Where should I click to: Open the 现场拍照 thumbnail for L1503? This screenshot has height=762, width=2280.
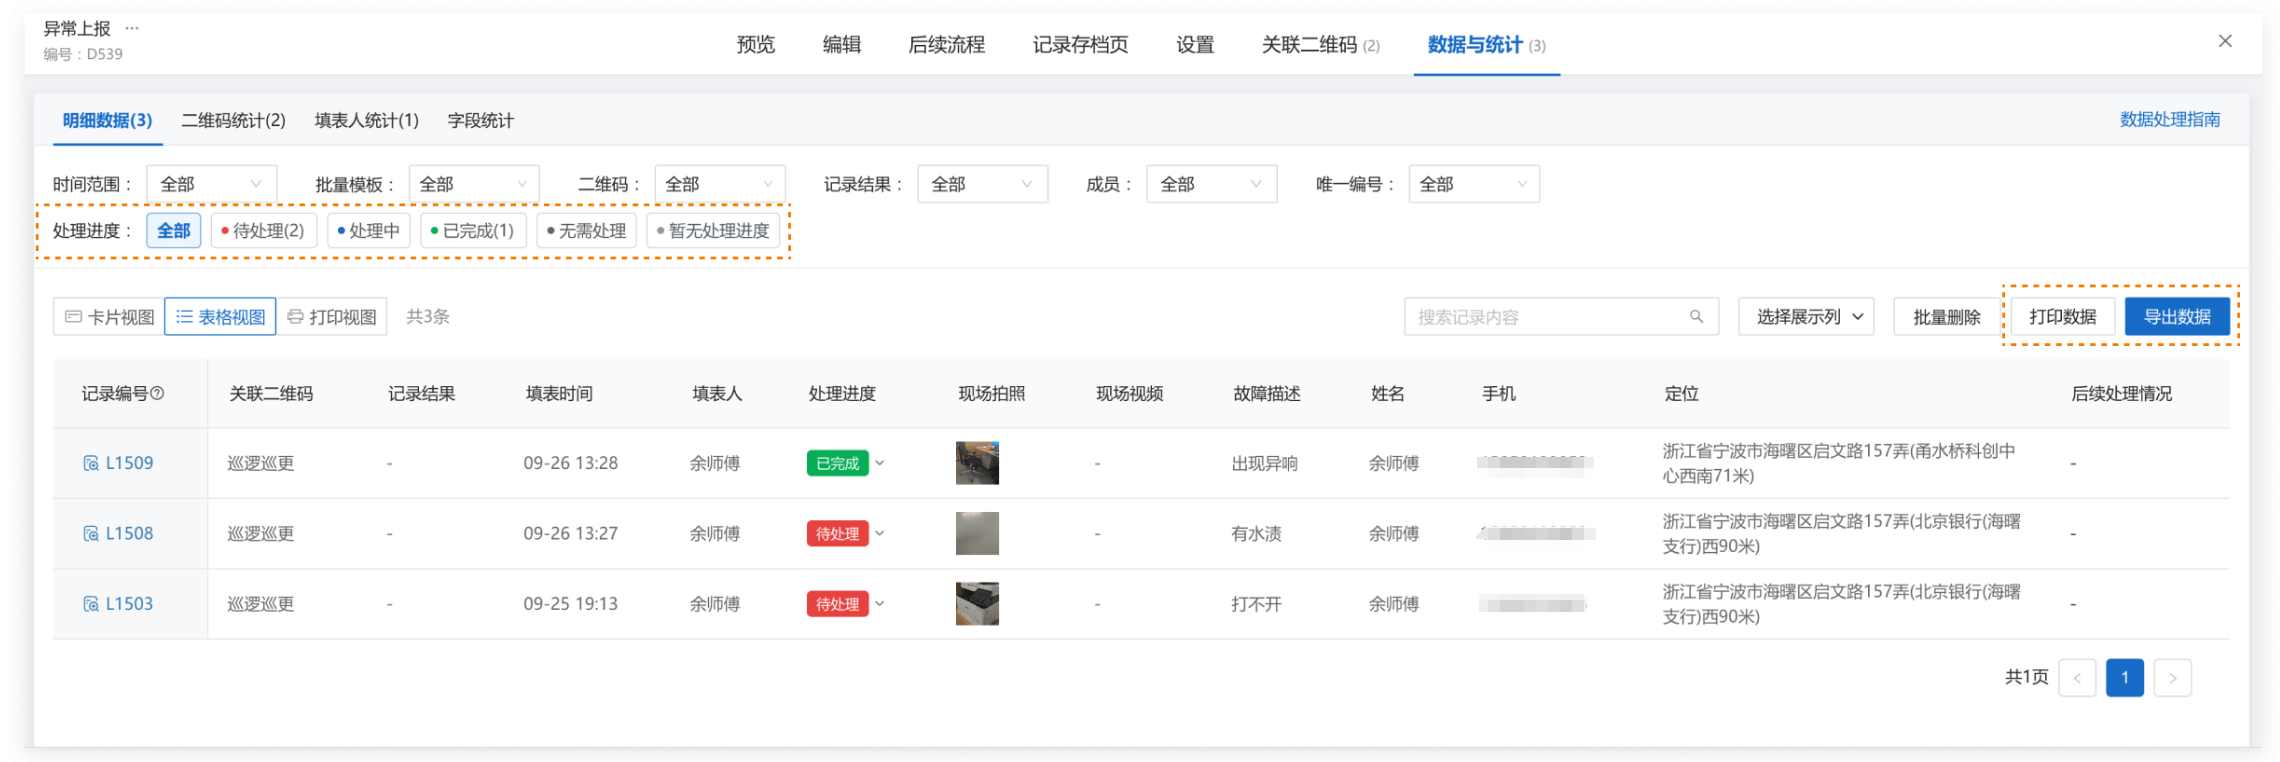(x=977, y=604)
